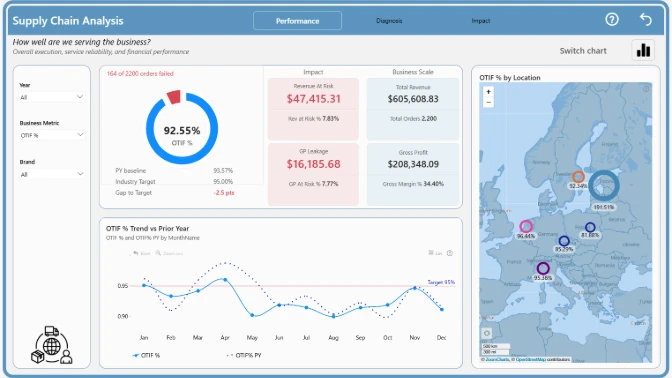Select the 85.29% location marker

[564, 241]
